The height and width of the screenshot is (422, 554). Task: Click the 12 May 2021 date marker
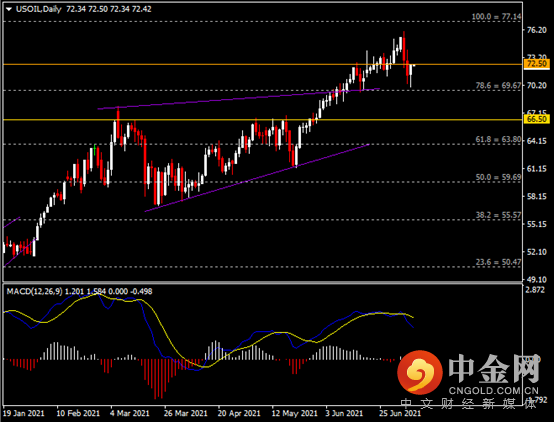[294, 413]
